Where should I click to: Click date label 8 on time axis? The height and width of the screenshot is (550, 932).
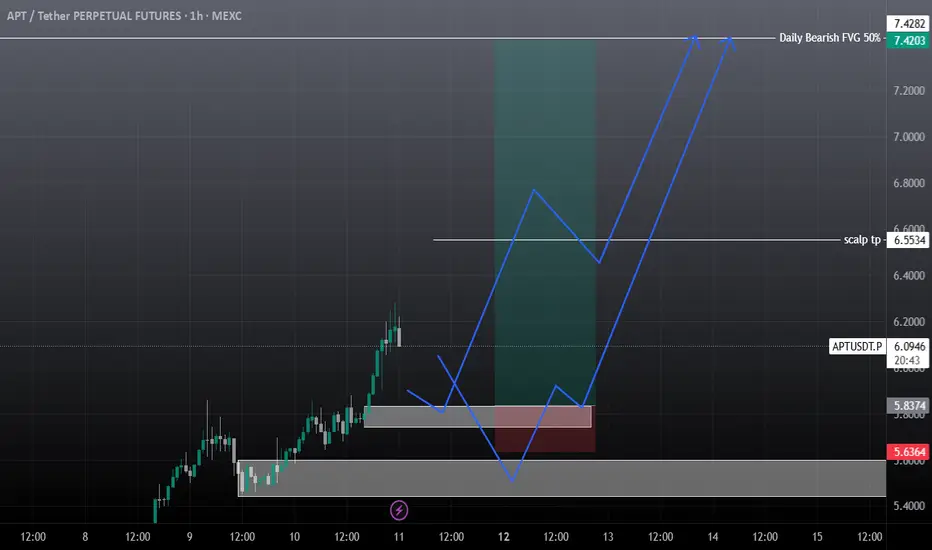[85, 537]
